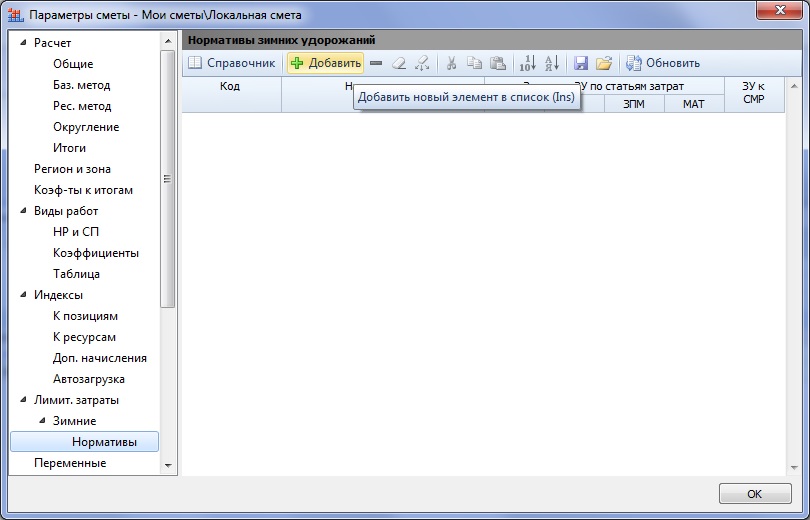Click the Код column header
The height and width of the screenshot is (520, 810).
231,94
